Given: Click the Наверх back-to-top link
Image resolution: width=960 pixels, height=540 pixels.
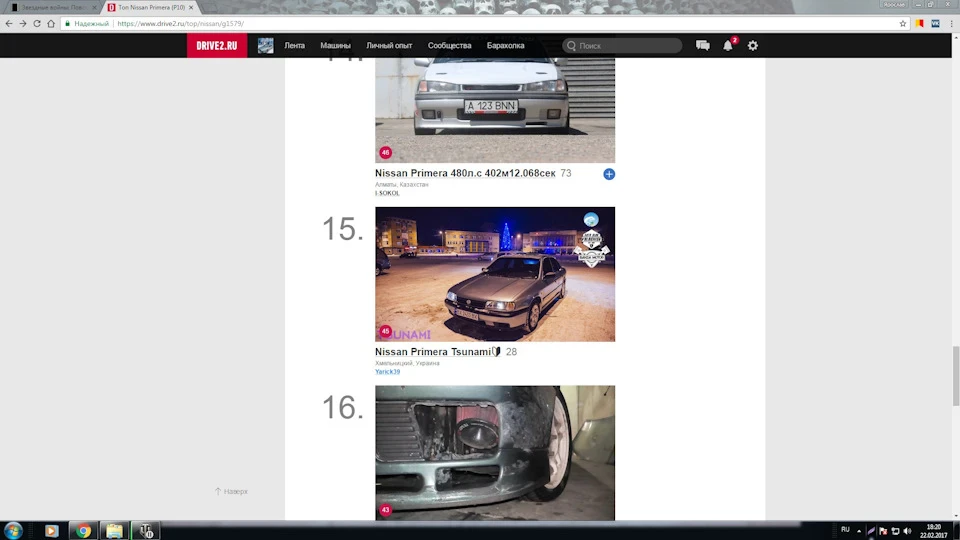Looking at the screenshot, I should [231, 491].
